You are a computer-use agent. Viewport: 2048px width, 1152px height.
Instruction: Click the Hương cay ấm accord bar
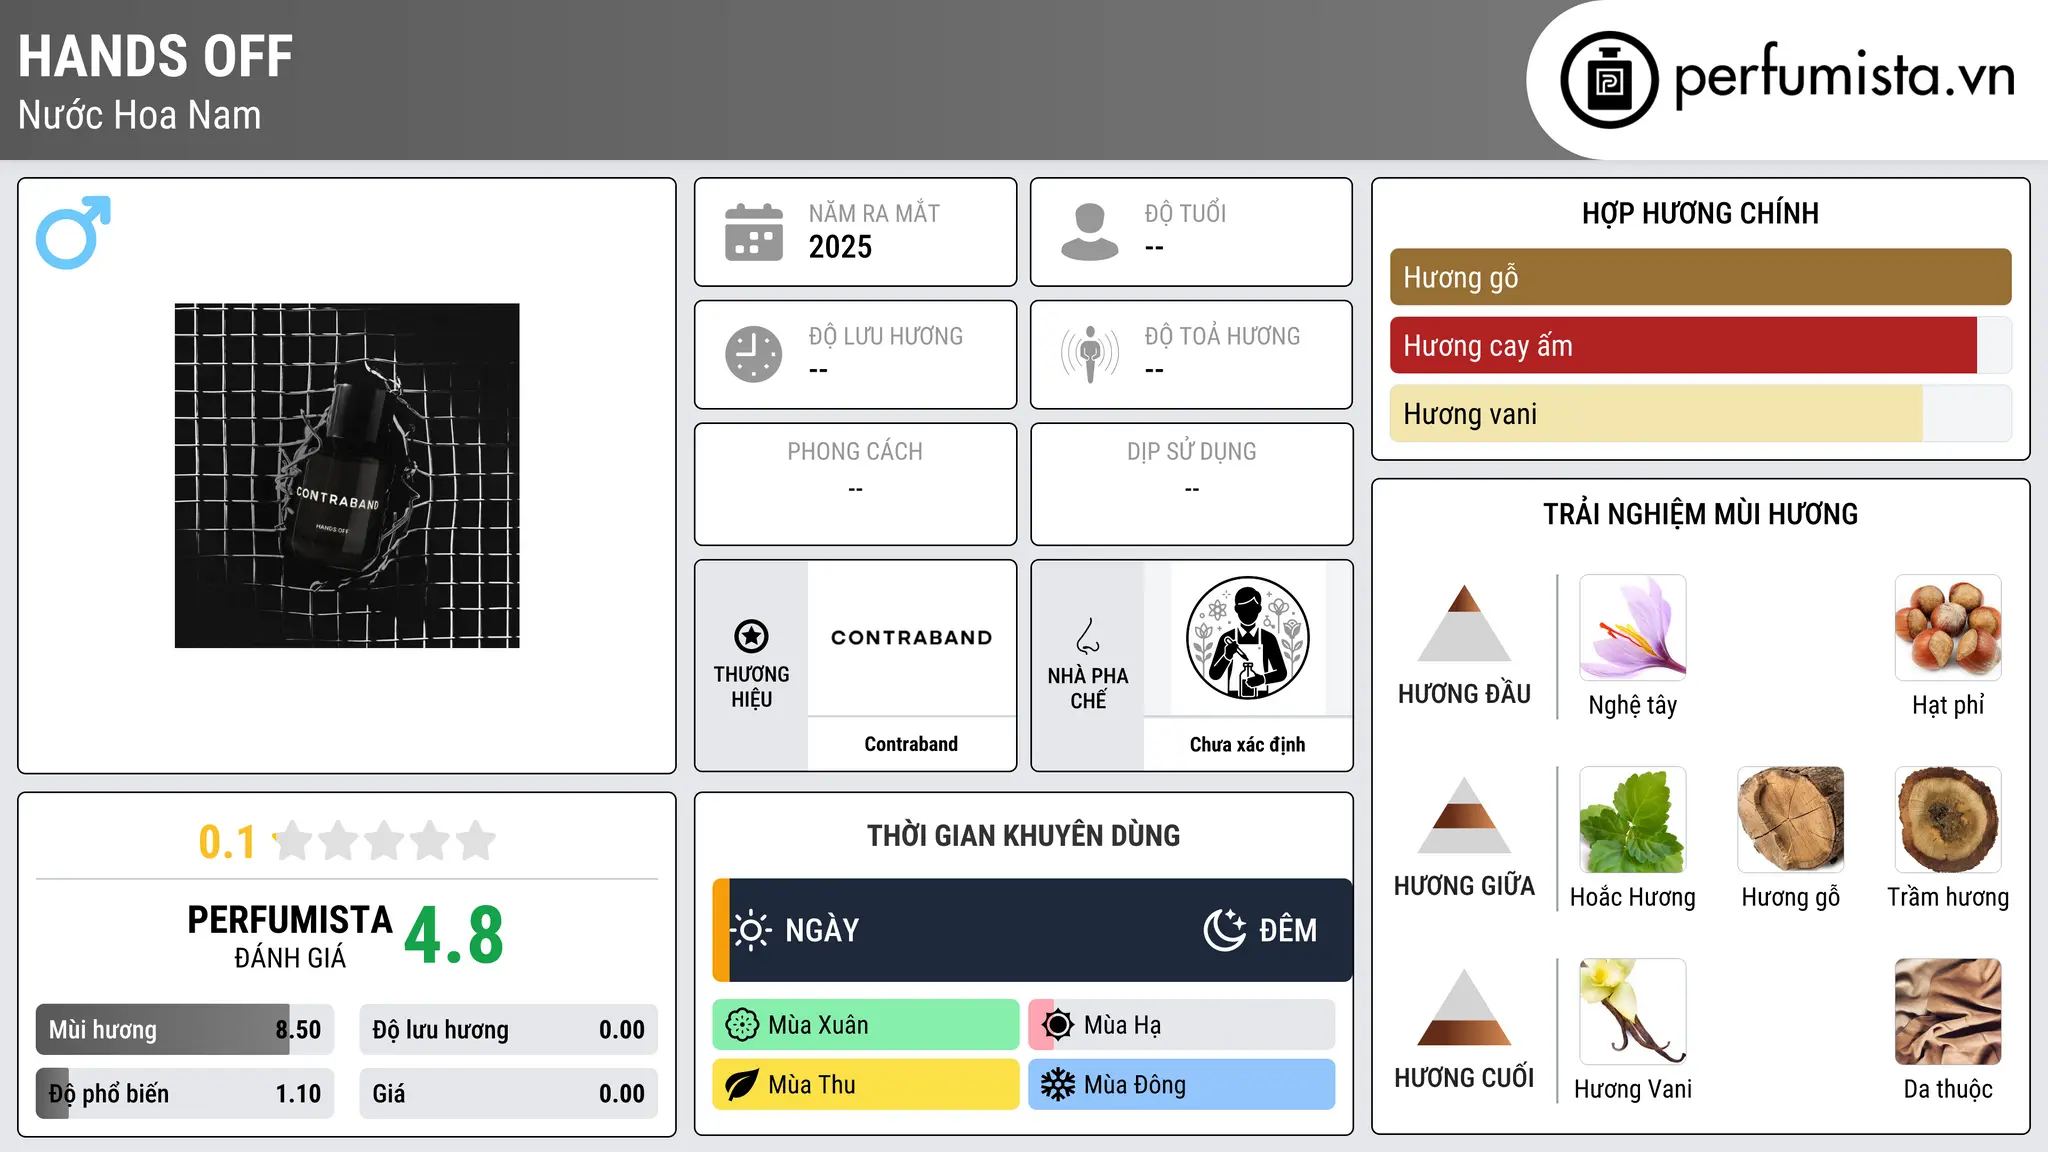pyautogui.click(x=1700, y=346)
